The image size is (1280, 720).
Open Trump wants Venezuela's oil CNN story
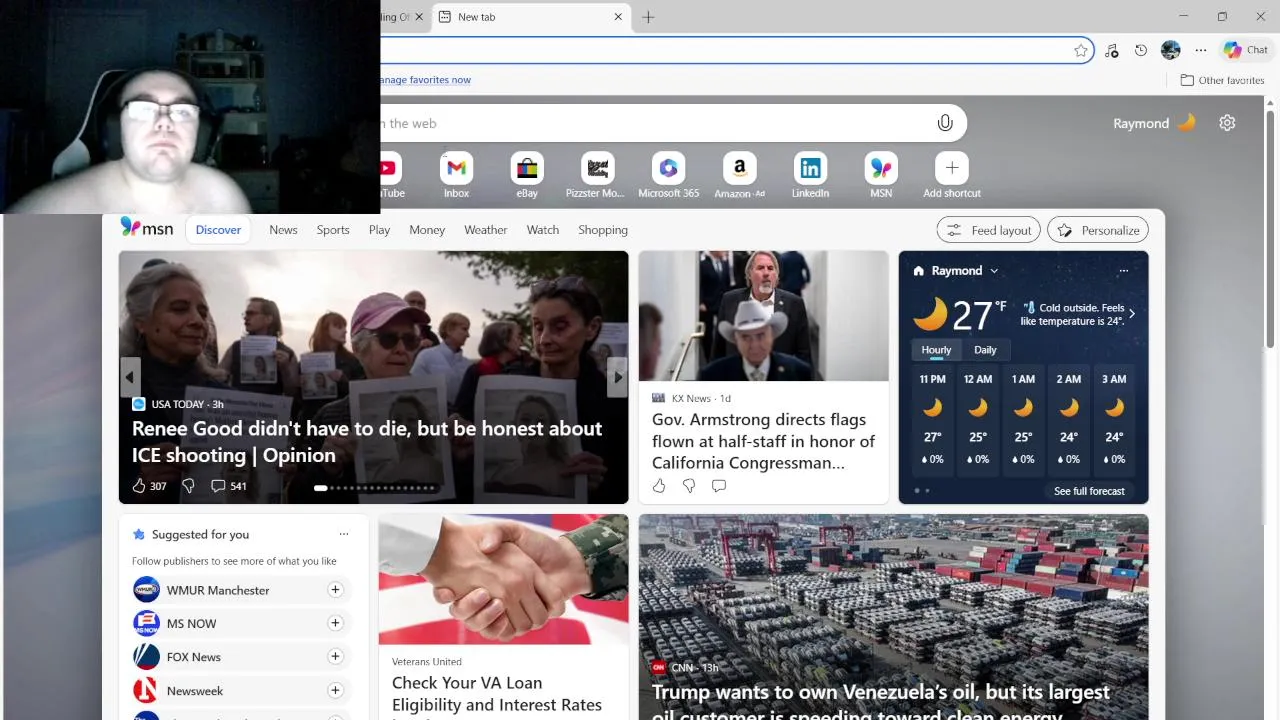tap(881, 702)
